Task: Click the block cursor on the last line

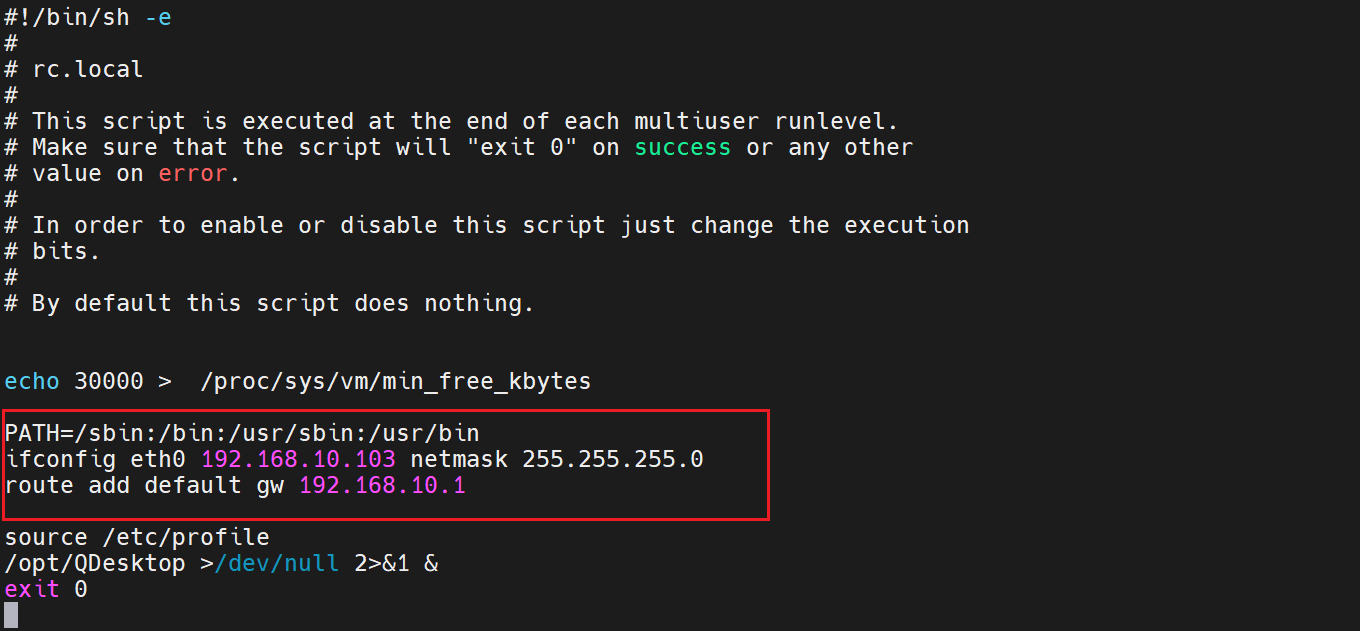Action: click(x=11, y=615)
